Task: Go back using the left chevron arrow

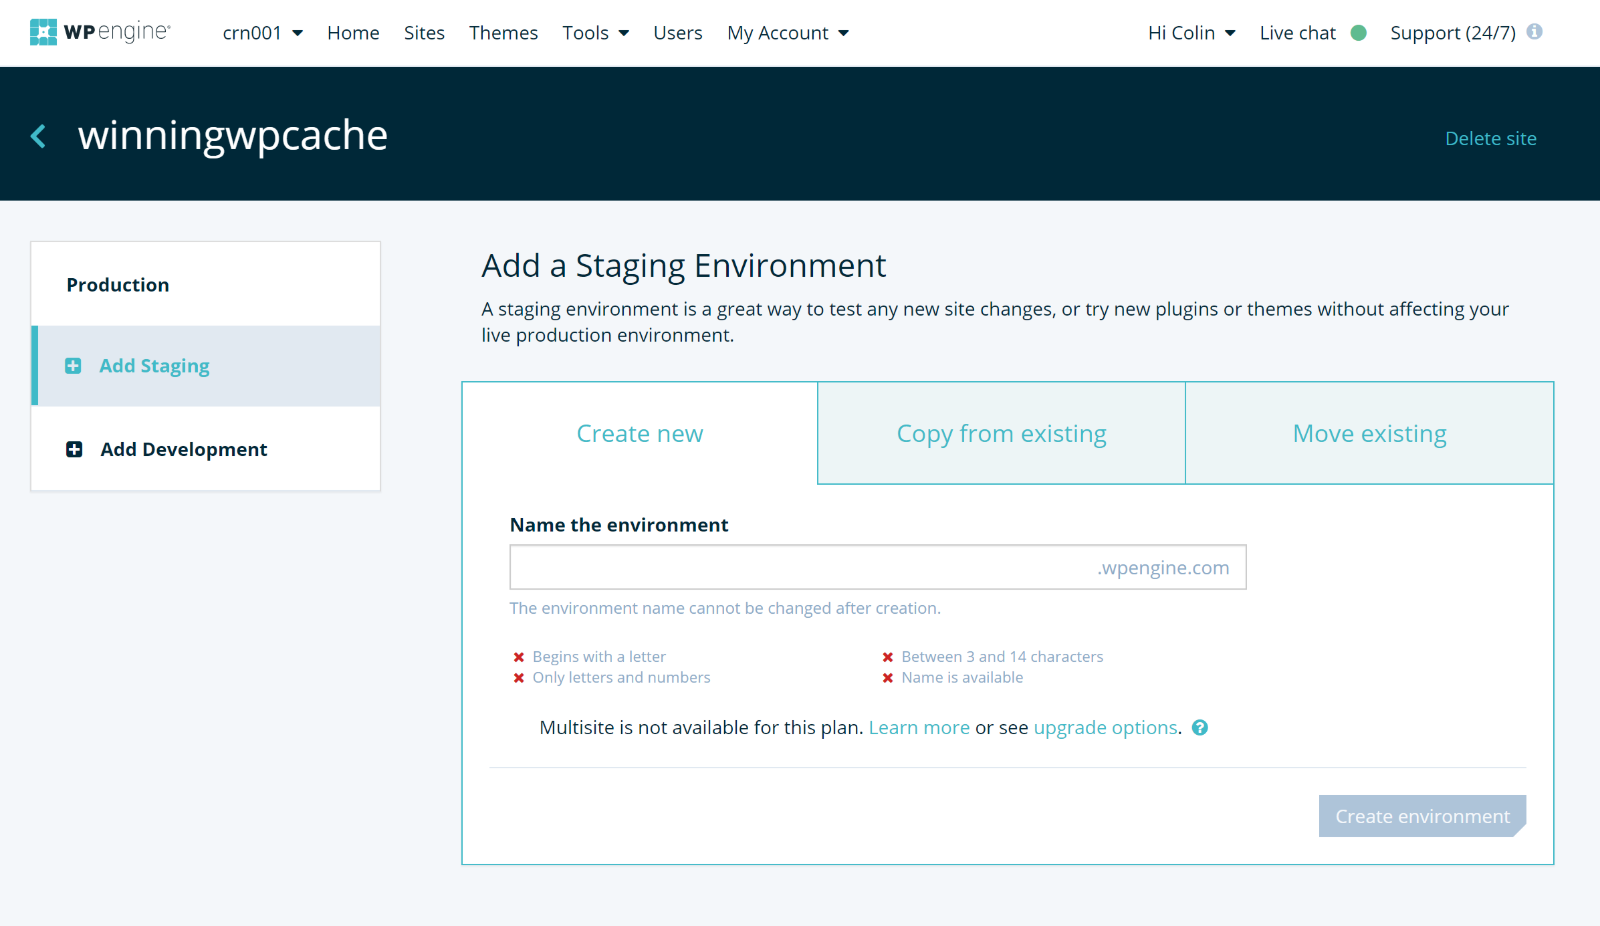Action: (38, 136)
